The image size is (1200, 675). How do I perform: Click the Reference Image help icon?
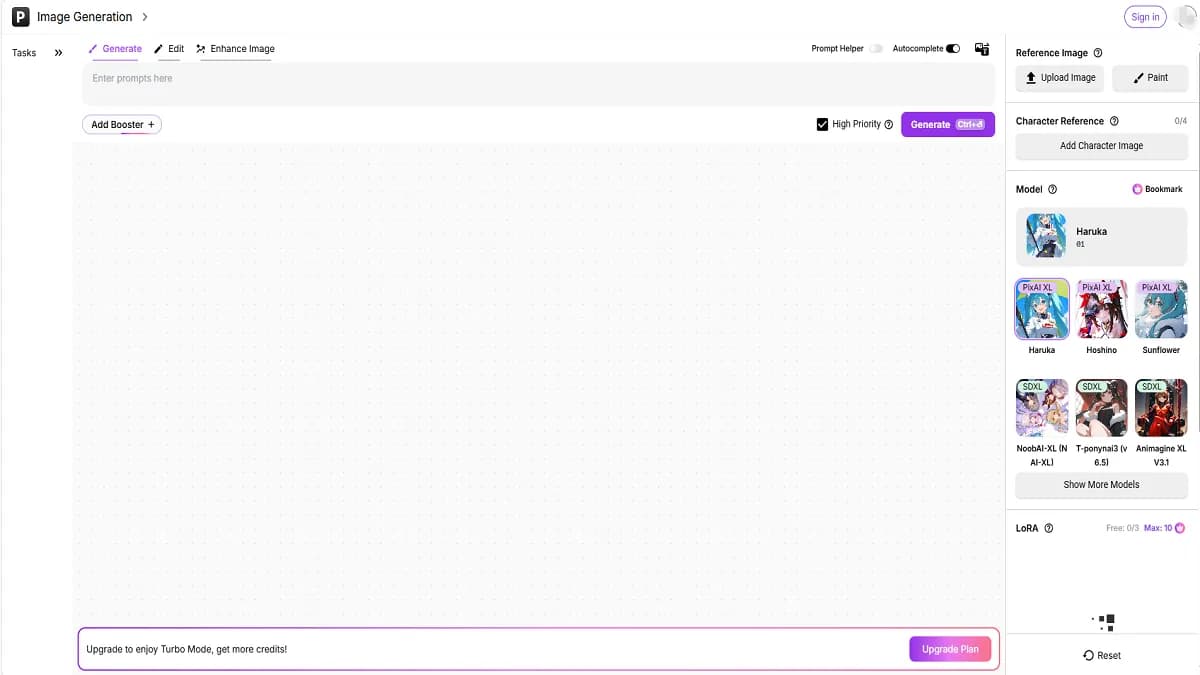1098,53
